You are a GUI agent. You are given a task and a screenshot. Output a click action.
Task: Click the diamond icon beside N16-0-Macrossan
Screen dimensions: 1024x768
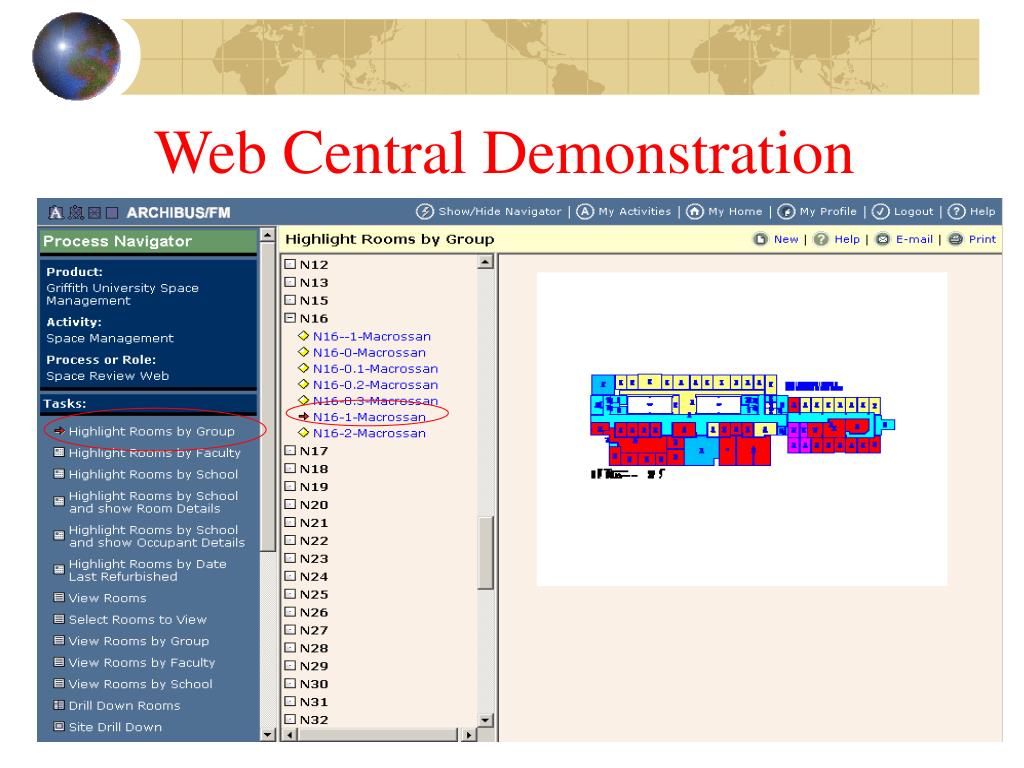(x=303, y=352)
